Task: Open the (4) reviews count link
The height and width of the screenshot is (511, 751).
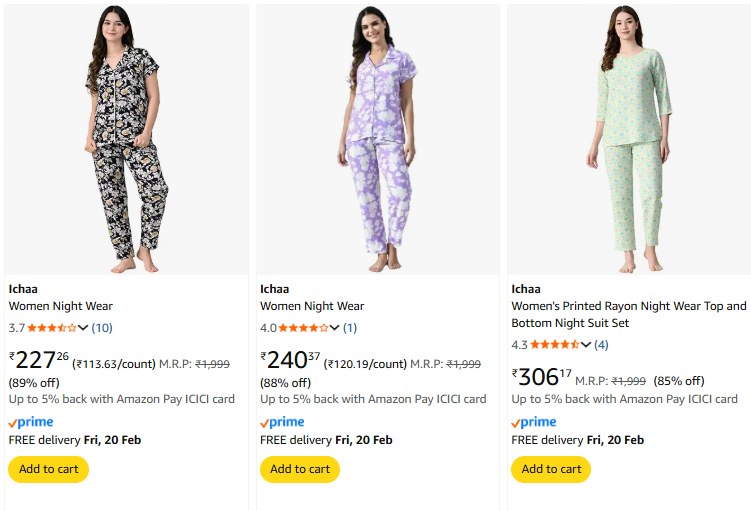Action: (601, 345)
